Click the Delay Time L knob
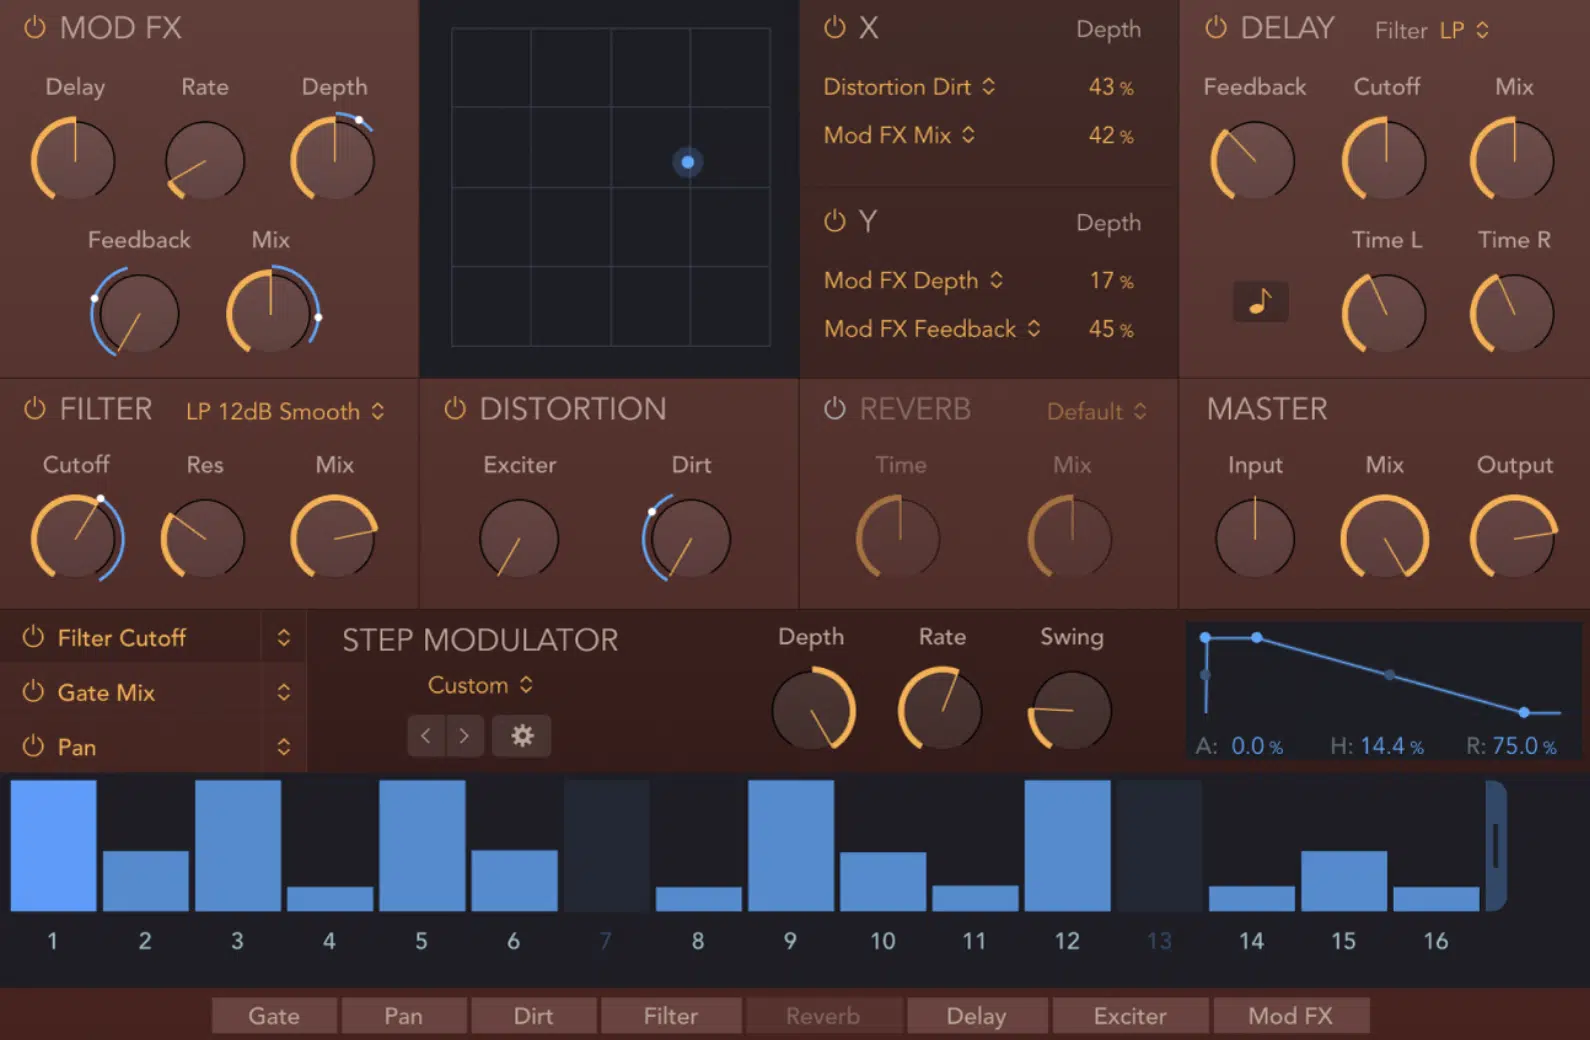Screen dimensions: 1590x1040 pos(1384,314)
